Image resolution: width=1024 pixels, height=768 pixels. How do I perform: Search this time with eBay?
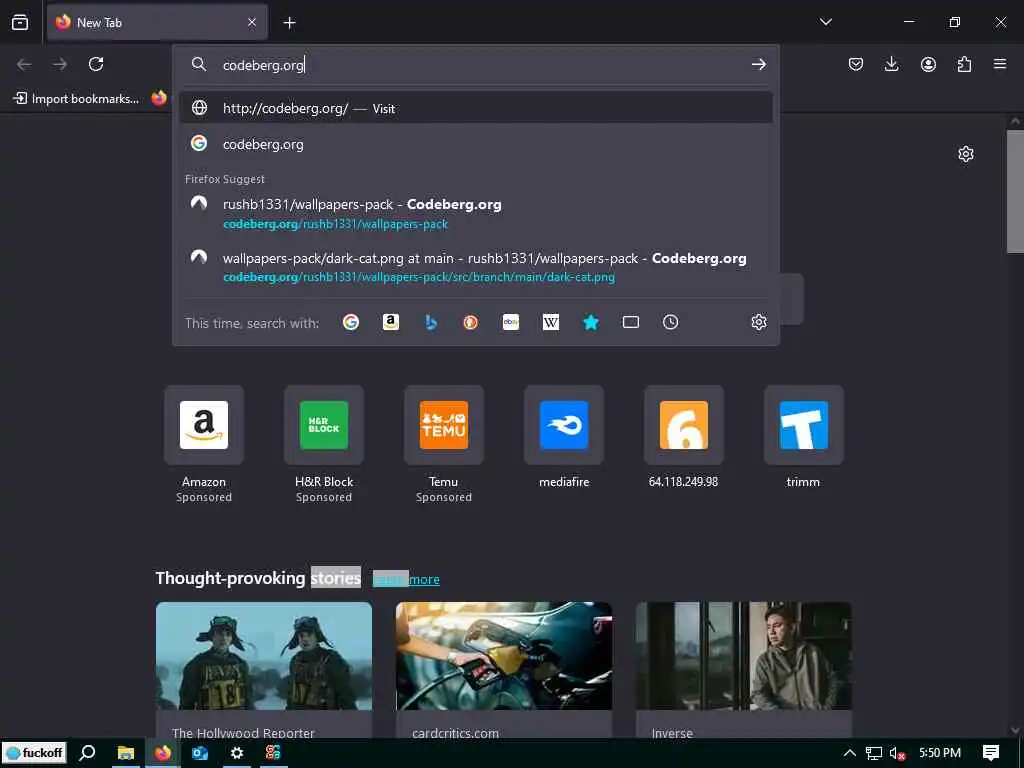pos(511,322)
